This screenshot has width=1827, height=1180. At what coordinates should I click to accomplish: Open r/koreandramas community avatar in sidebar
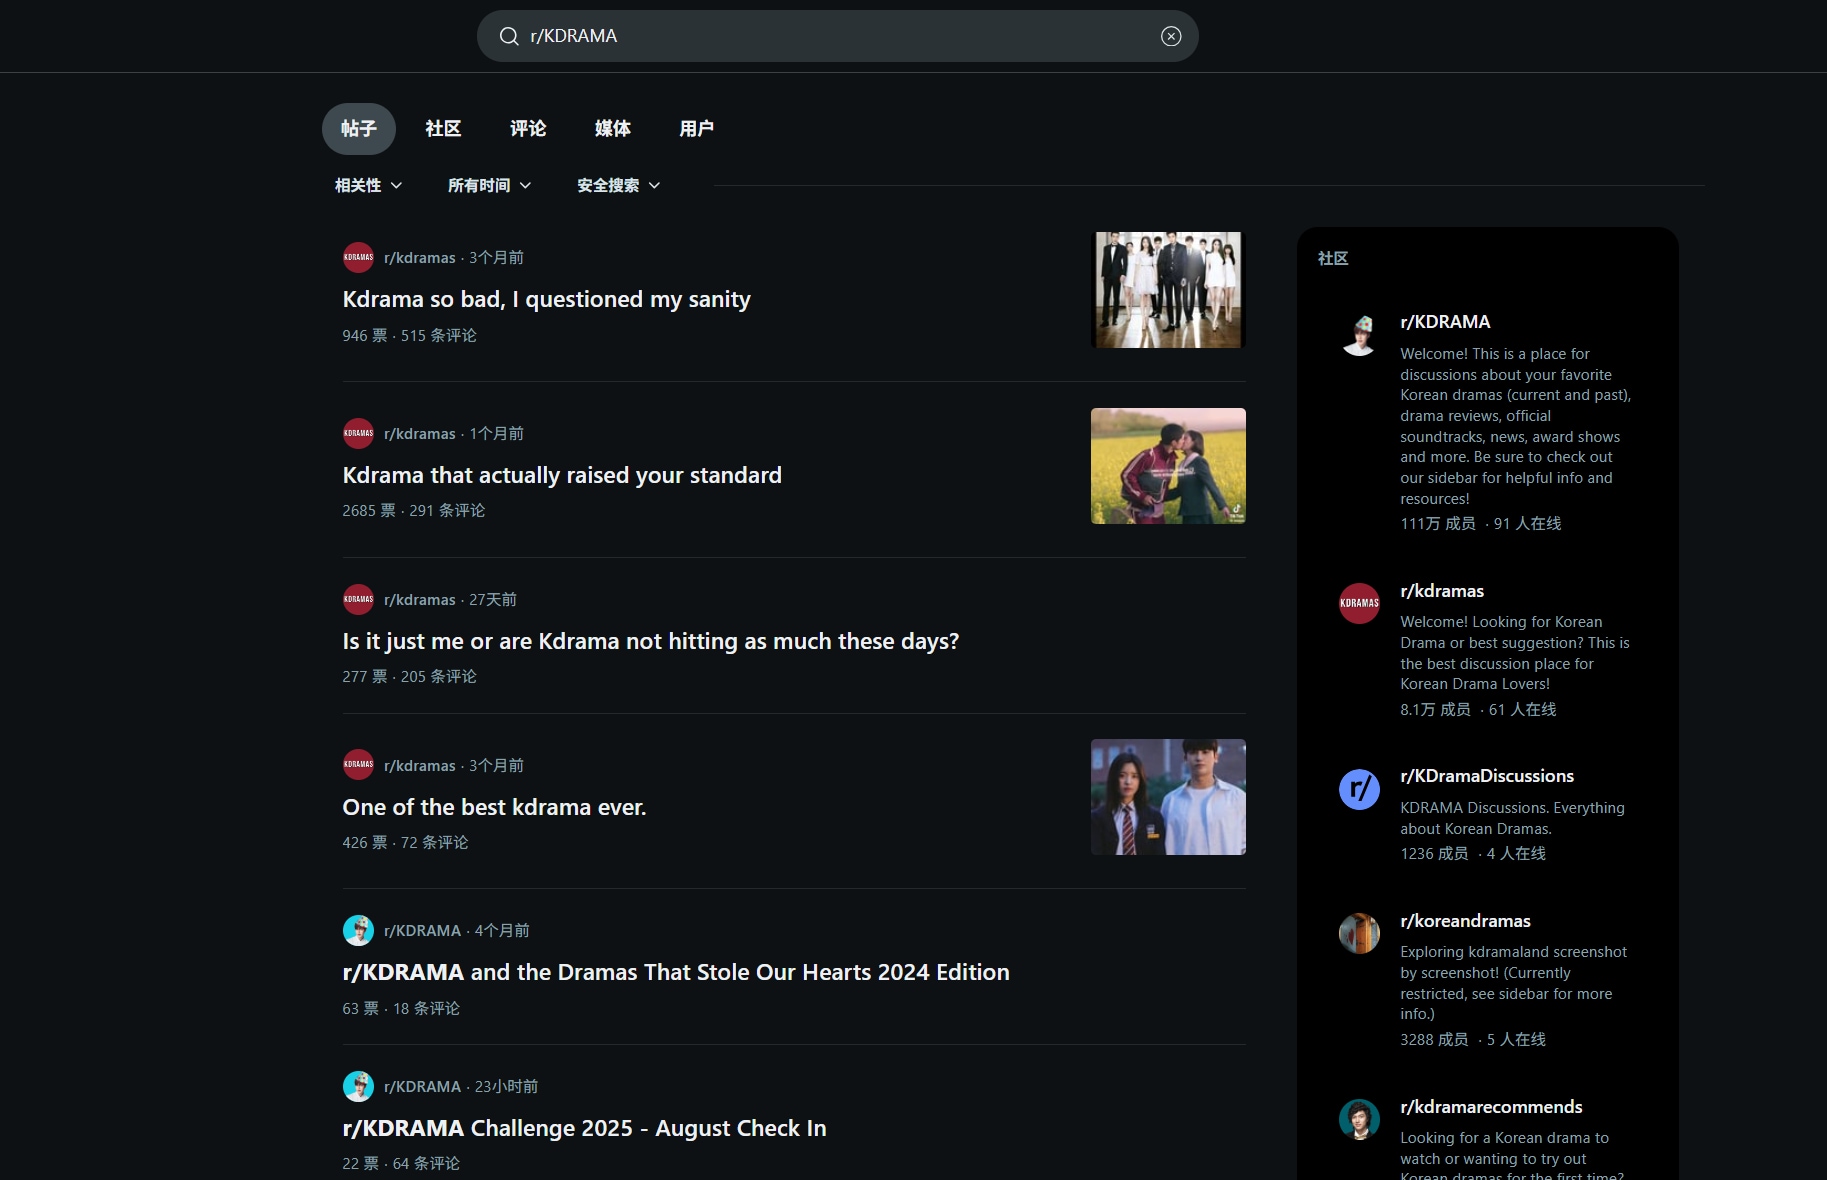click(1359, 933)
